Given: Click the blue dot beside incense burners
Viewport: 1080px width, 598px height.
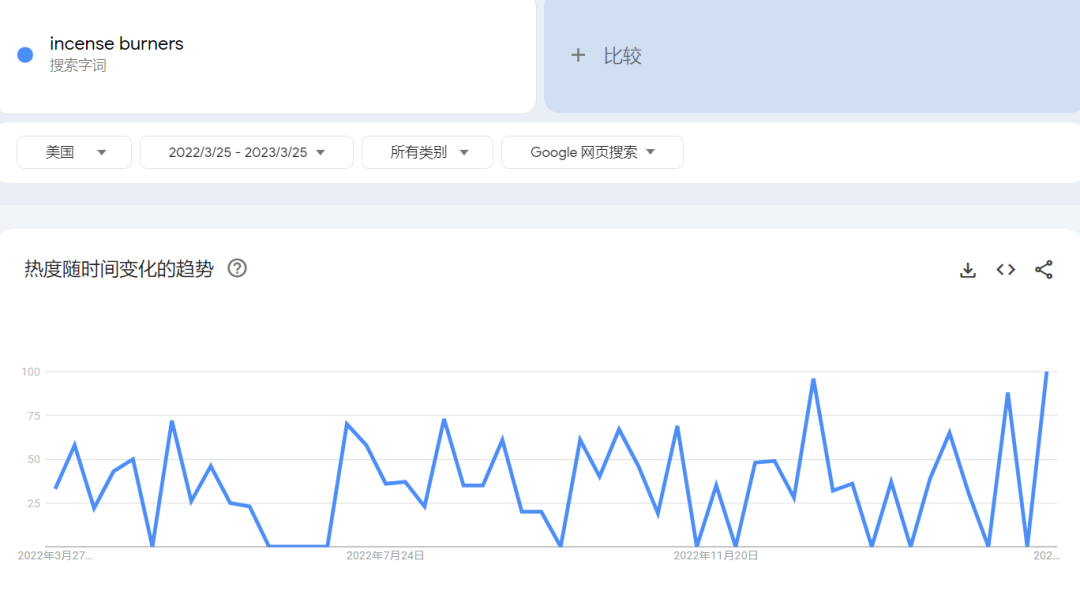Looking at the screenshot, I should pos(26,55).
